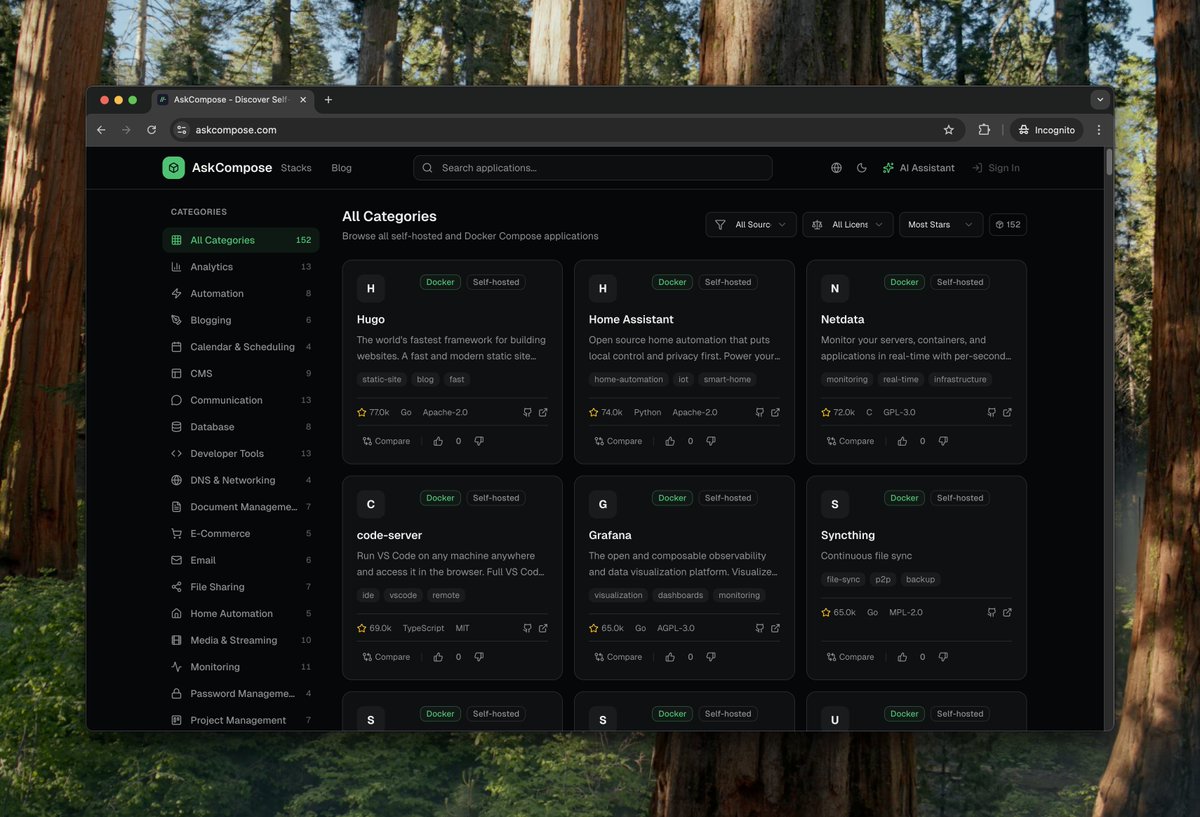Select All Categories in sidebar
Screen dimensions: 1200x817
tap(241, 240)
